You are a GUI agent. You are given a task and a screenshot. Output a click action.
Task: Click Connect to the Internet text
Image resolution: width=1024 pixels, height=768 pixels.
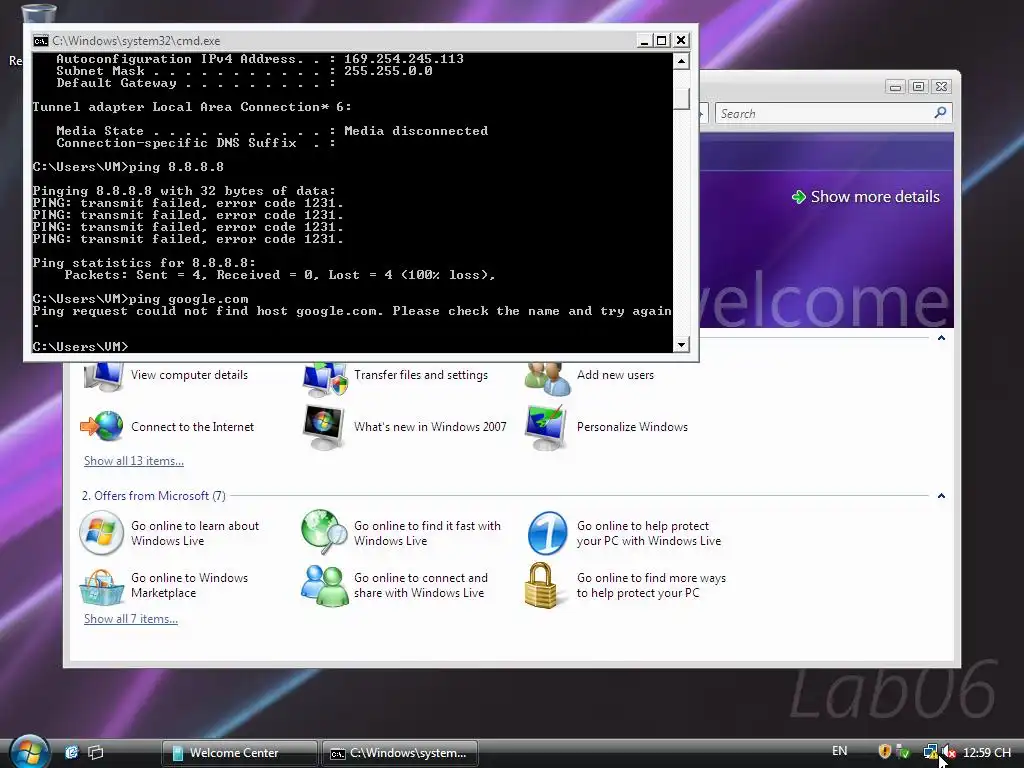(x=193, y=426)
